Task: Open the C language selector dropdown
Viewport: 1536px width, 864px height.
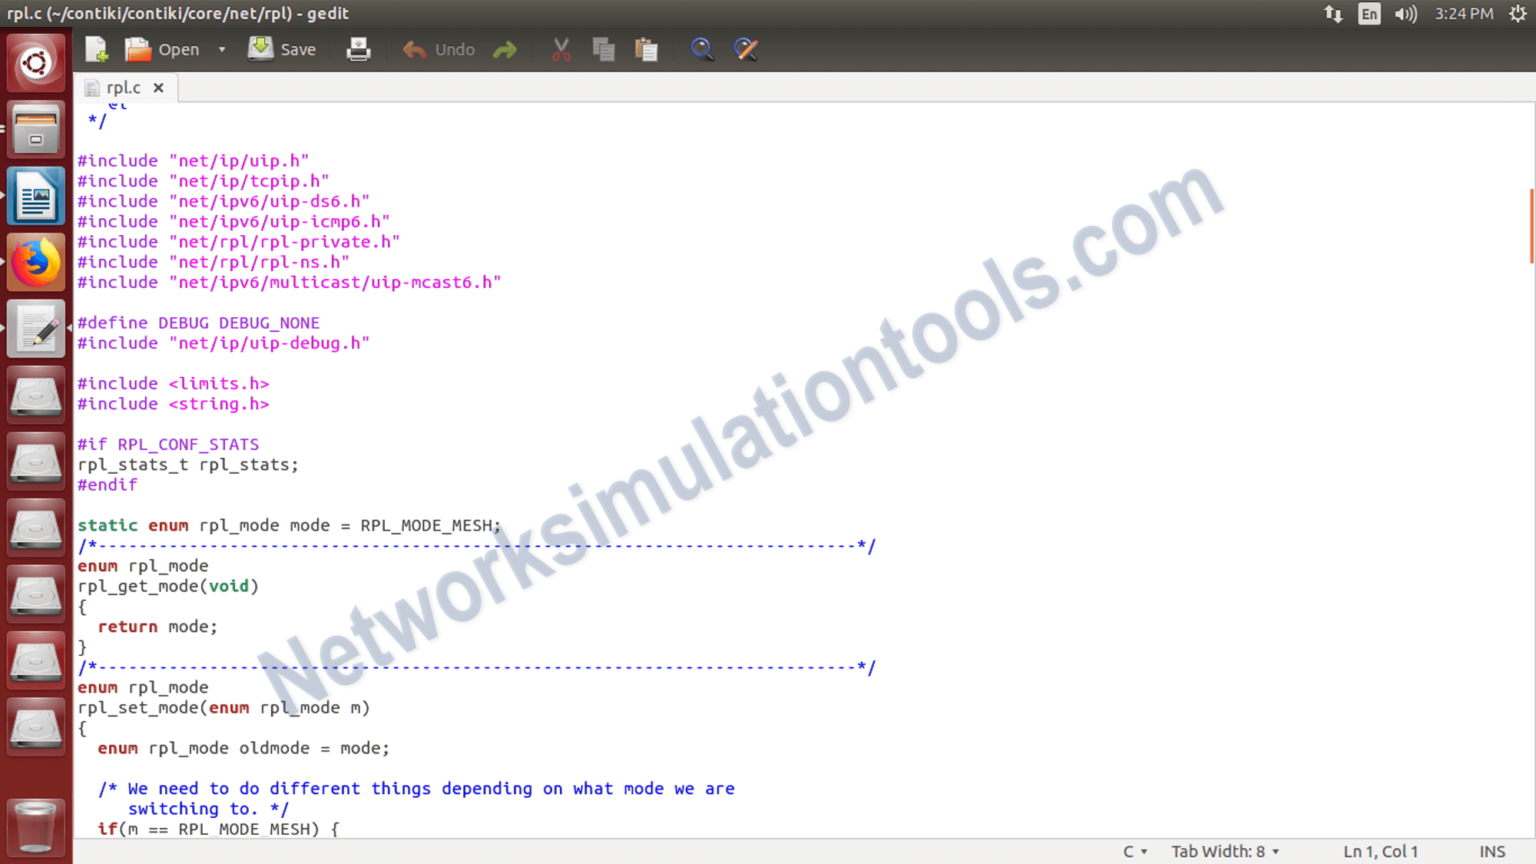Action: coord(1134,851)
